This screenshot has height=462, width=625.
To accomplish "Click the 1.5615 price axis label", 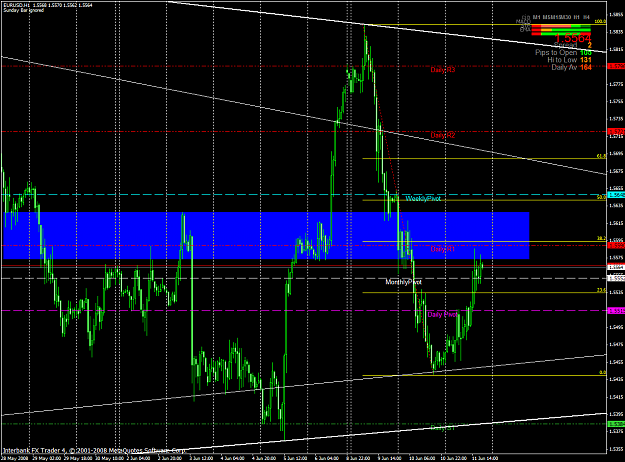I will click(617, 223).
